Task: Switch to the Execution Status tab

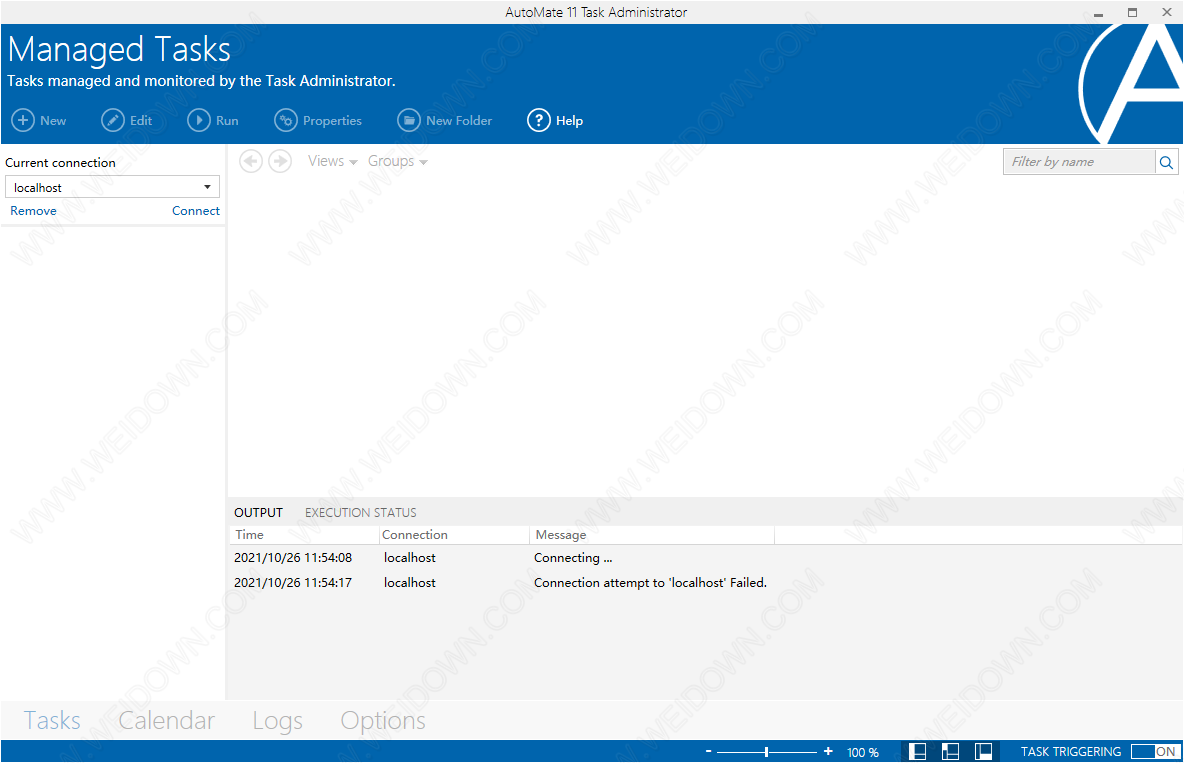Action: pyautogui.click(x=360, y=513)
